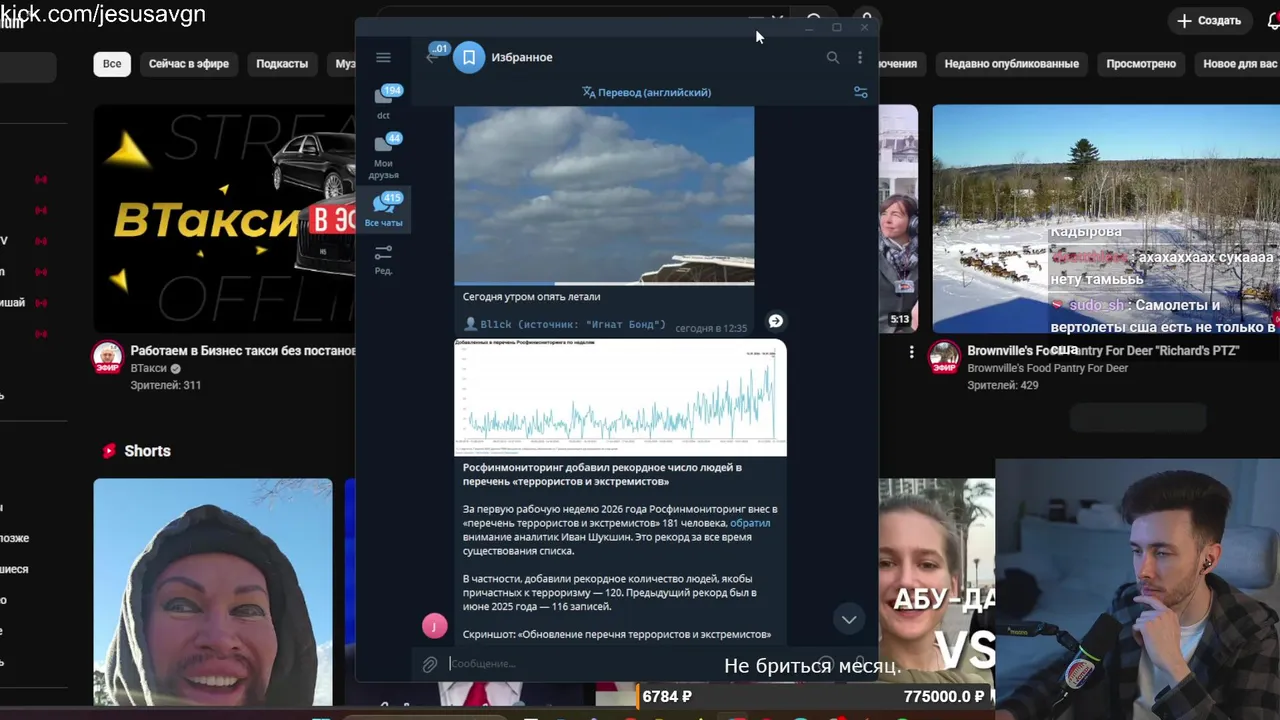Image resolution: width=1280 pixels, height=720 pixels.
Task: Click the pink J sender avatar
Action: pyautogui.click(x=434, y=626)
